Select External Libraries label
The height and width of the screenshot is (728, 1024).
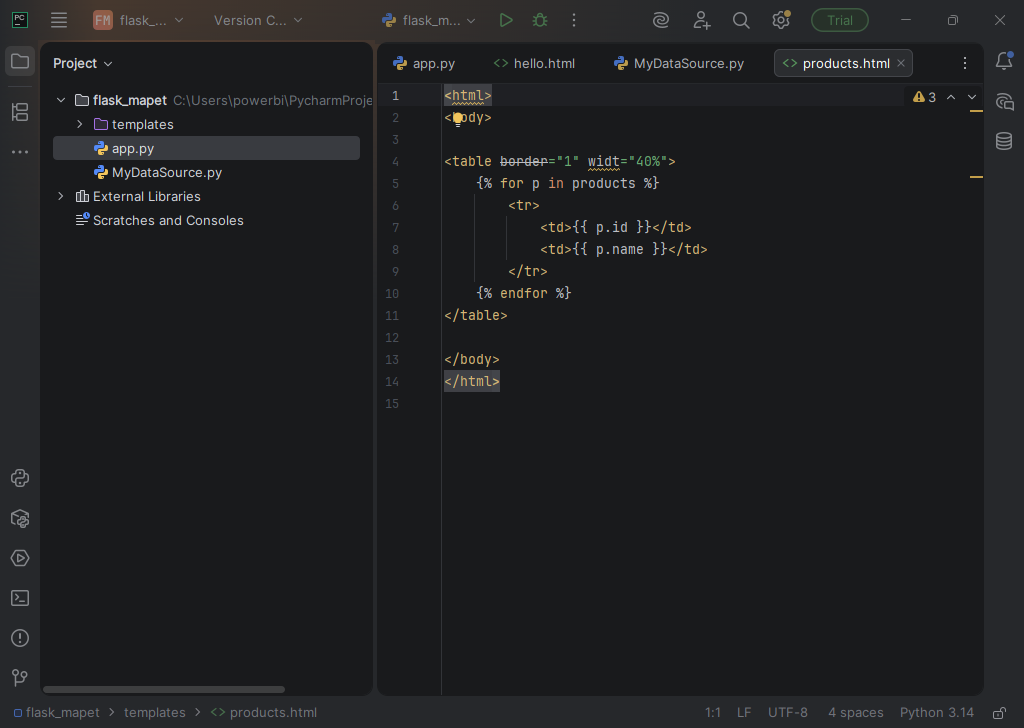click(146, 197)
